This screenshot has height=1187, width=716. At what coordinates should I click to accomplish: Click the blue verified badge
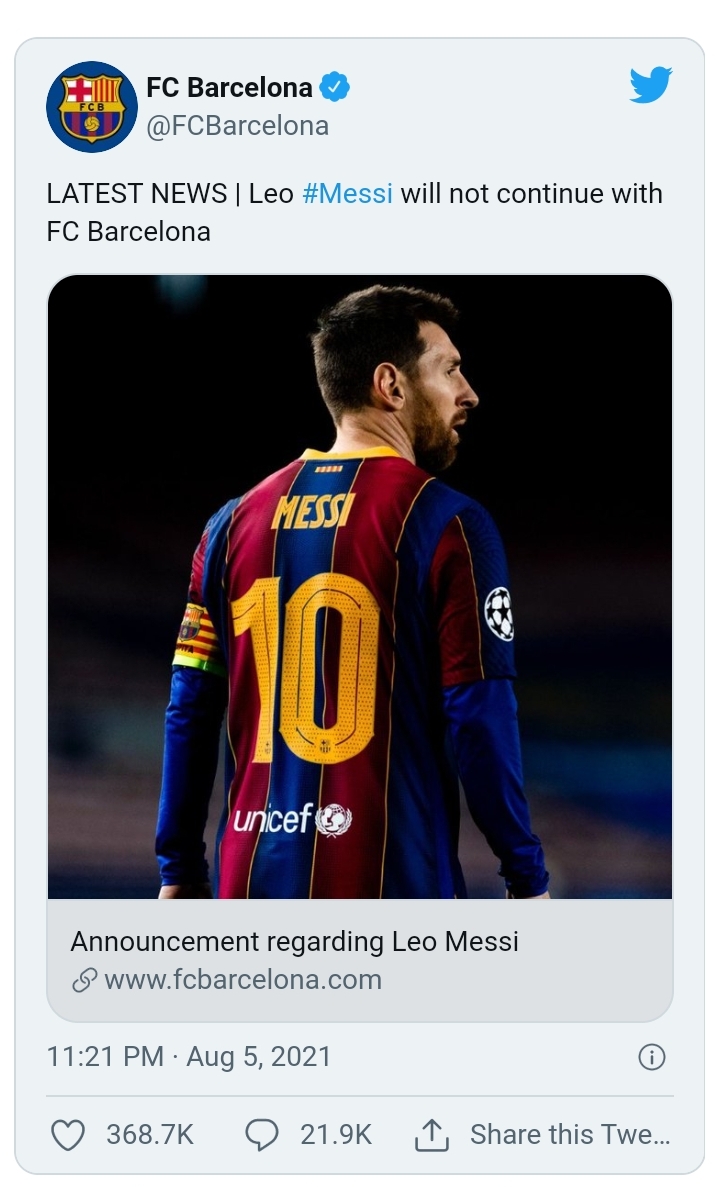pyautogui.click(x=335, y=88)
